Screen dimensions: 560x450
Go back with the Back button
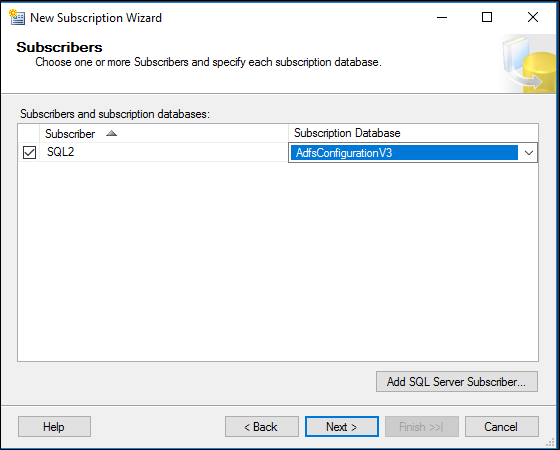[x=262, y=426]
